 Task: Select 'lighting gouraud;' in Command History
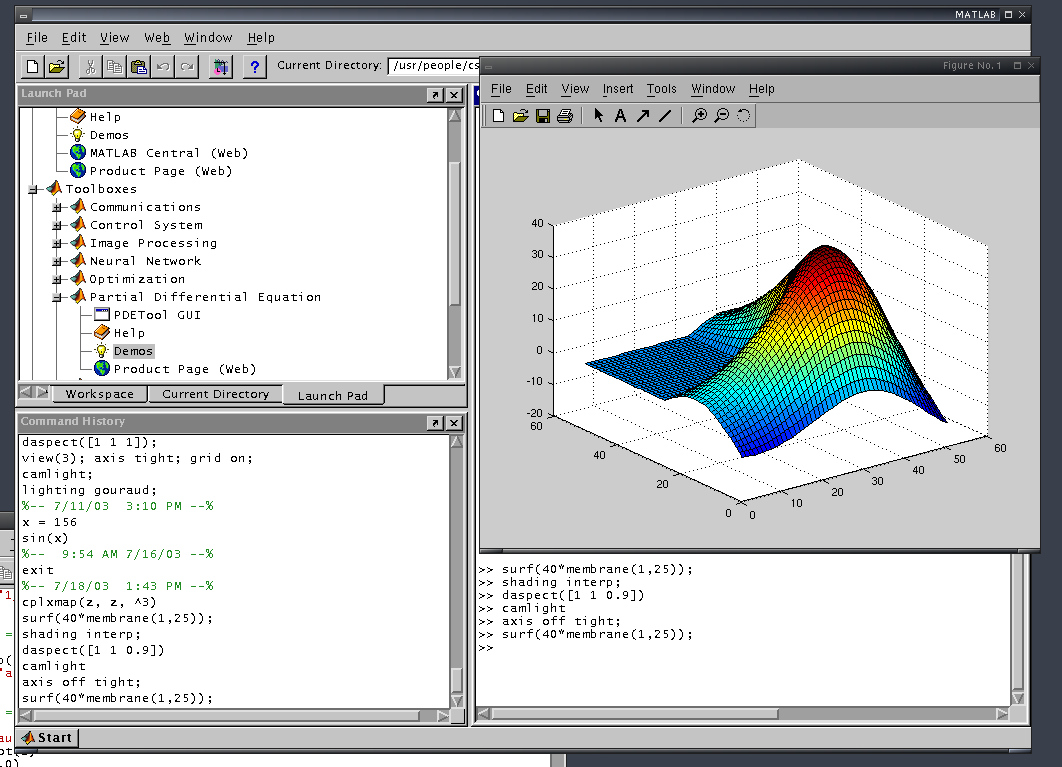pos(89,490)
